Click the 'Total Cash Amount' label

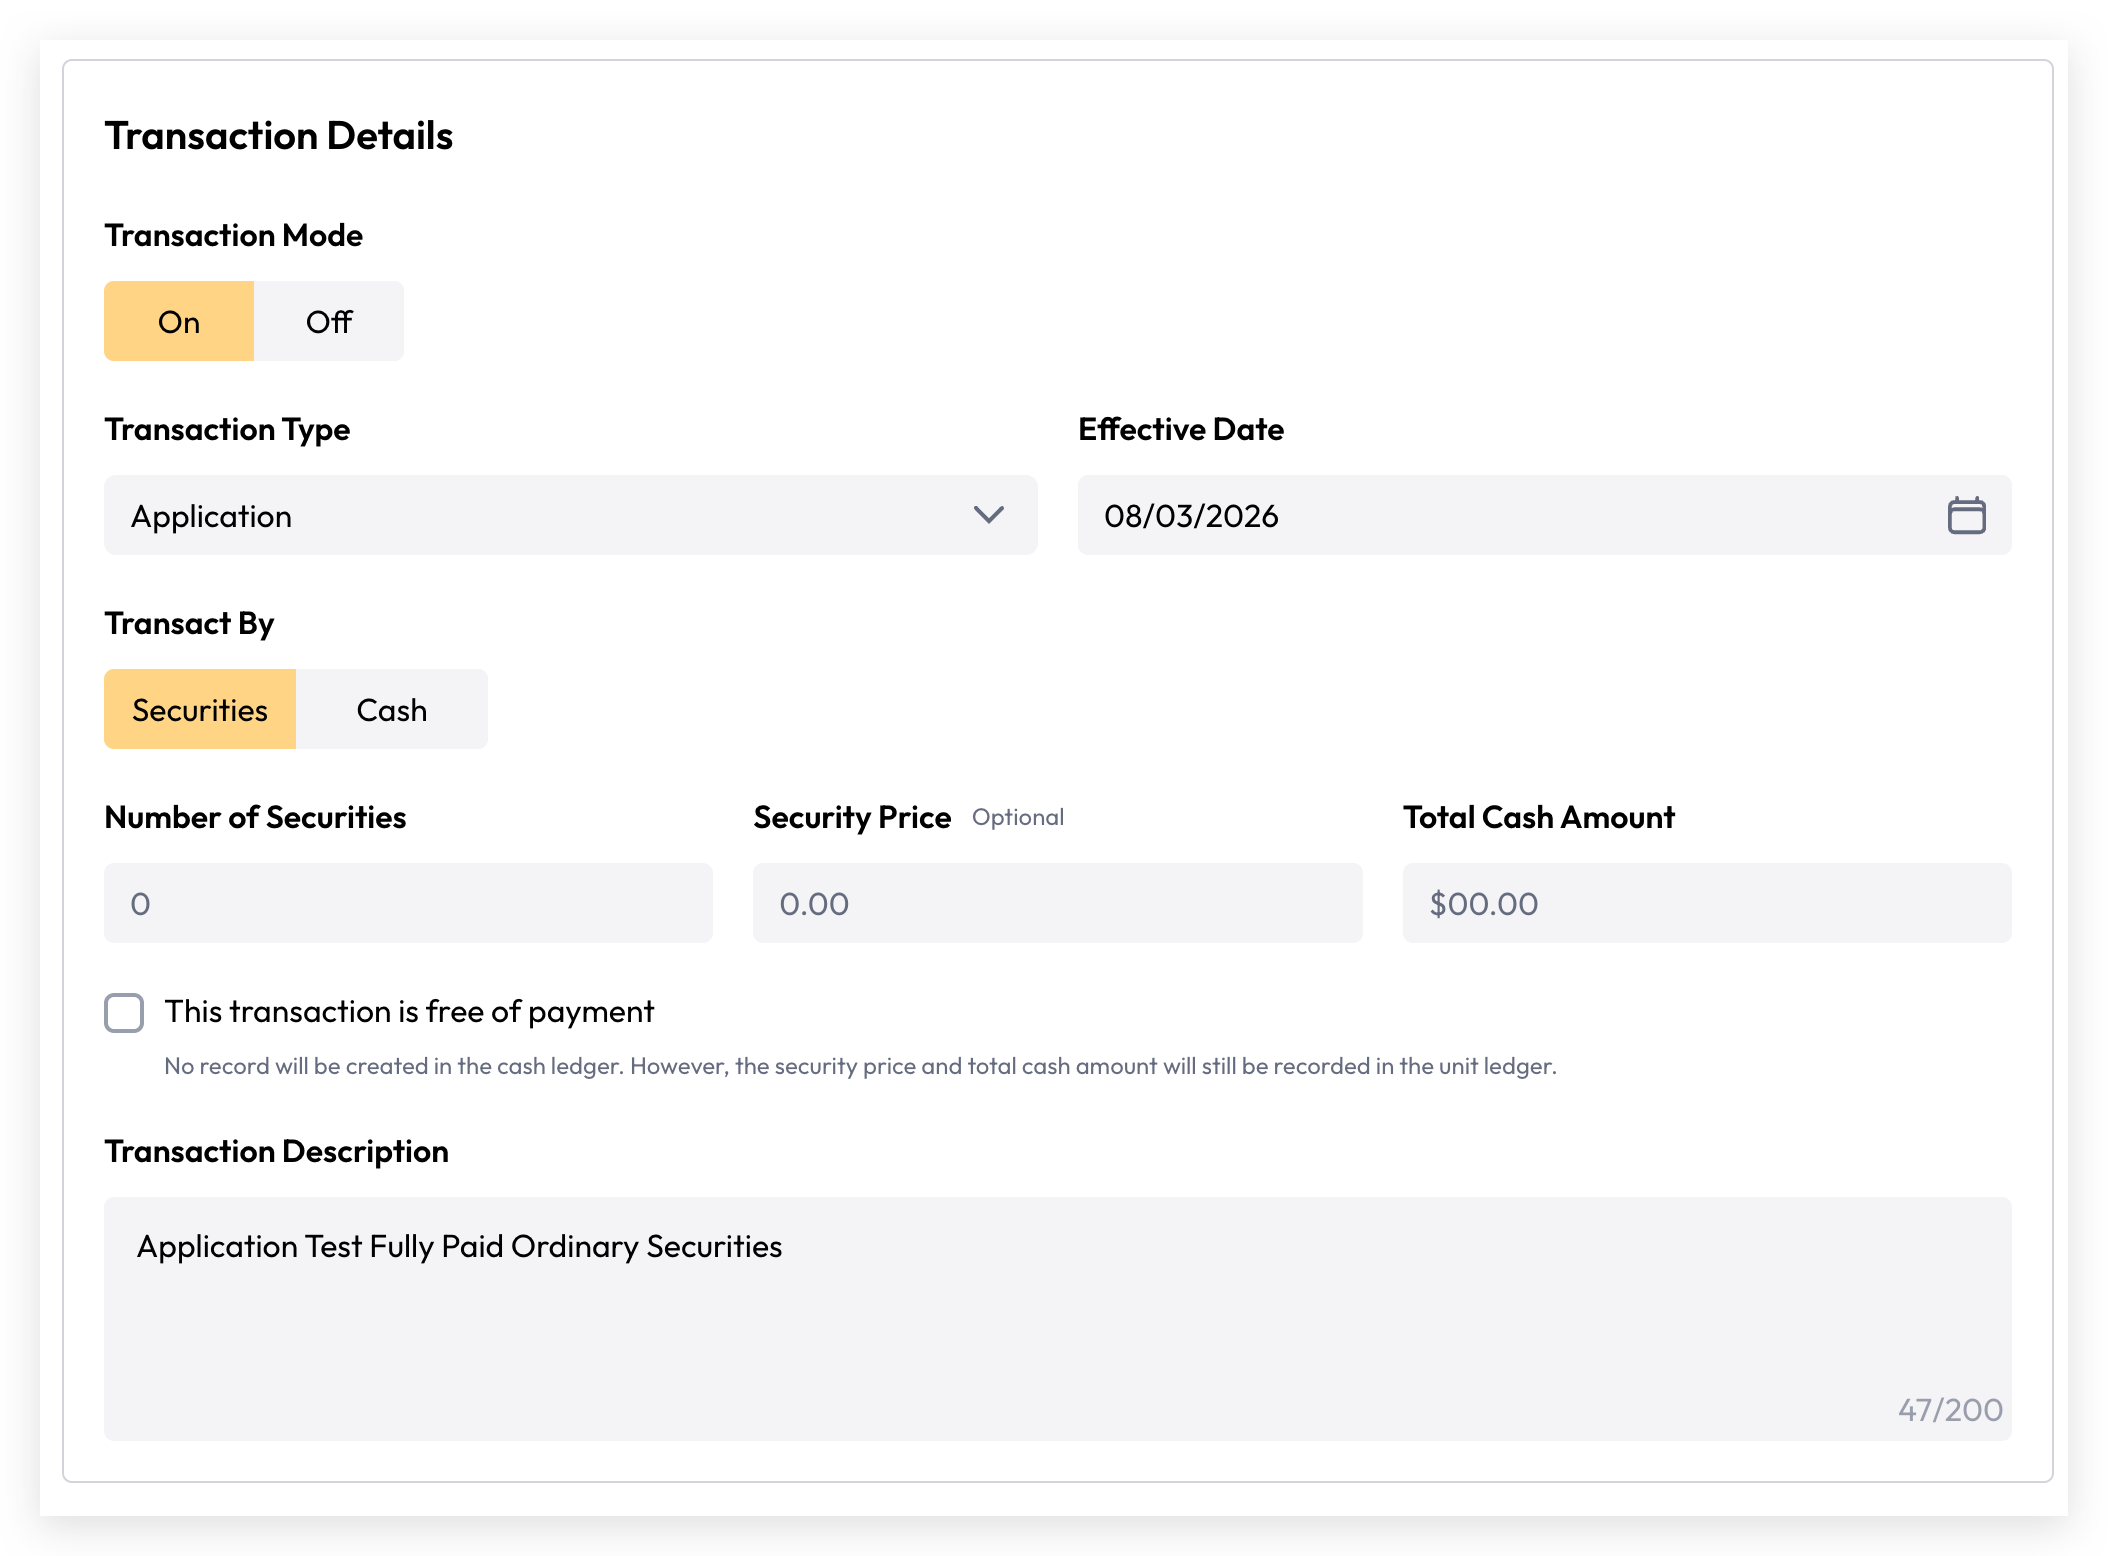(1539, 817)
